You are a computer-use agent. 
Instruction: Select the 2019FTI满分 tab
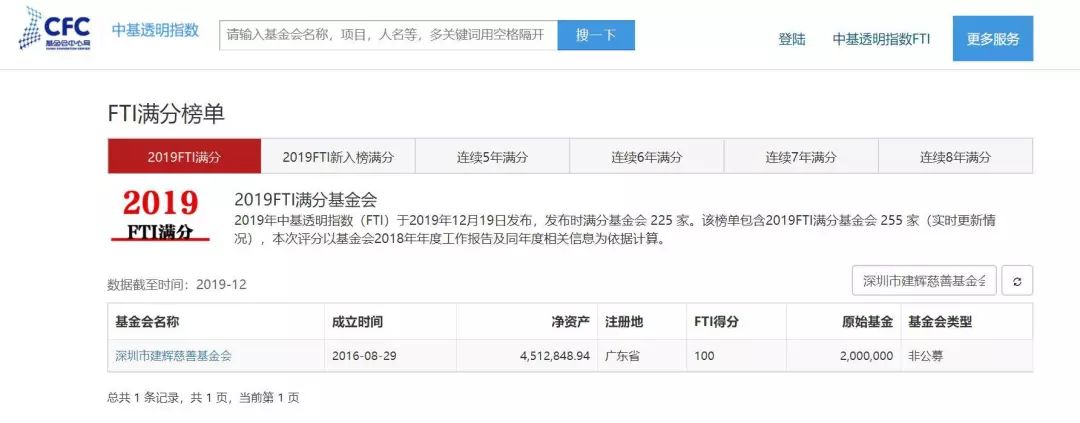[185, 156]
